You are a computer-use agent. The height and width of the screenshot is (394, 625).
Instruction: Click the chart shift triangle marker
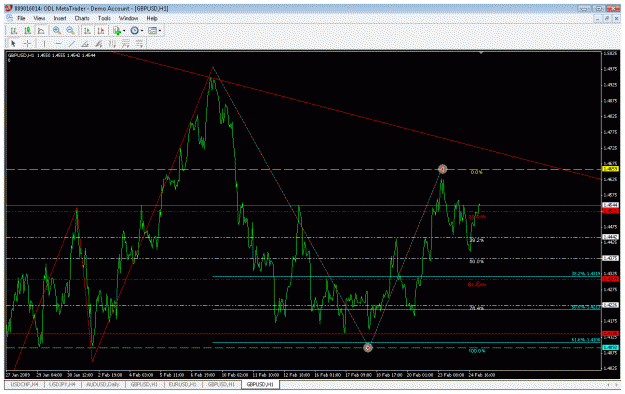[481, 53]
